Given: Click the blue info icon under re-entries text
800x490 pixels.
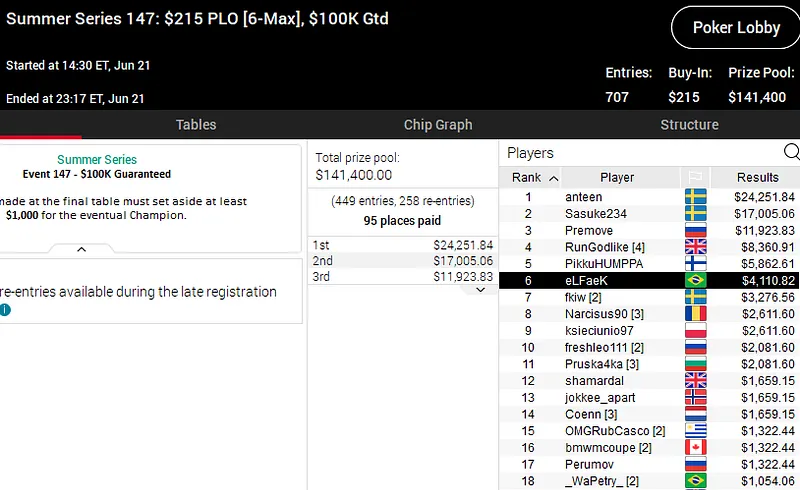Looking at the screenshot, I should [x=5, y=310].
